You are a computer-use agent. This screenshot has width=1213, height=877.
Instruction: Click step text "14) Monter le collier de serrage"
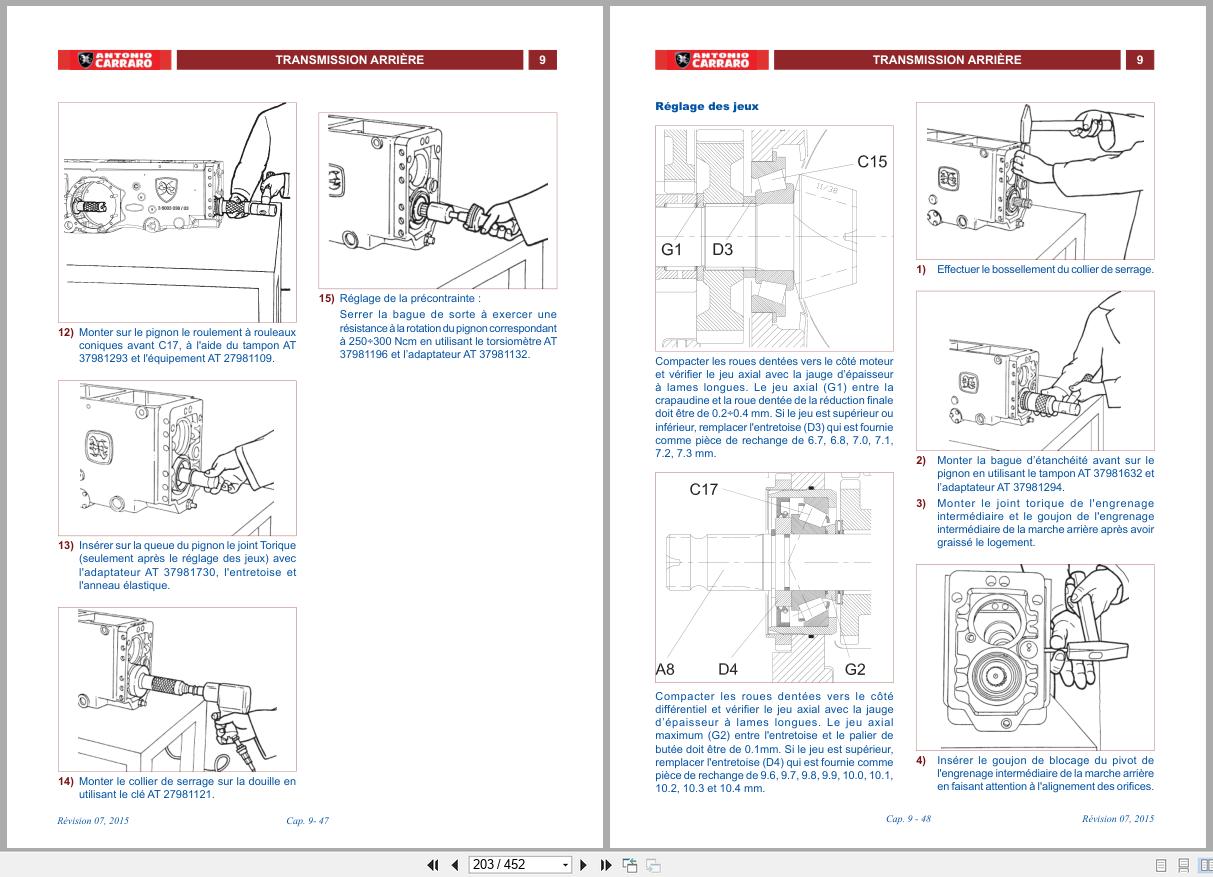click(x=177, y=788)
